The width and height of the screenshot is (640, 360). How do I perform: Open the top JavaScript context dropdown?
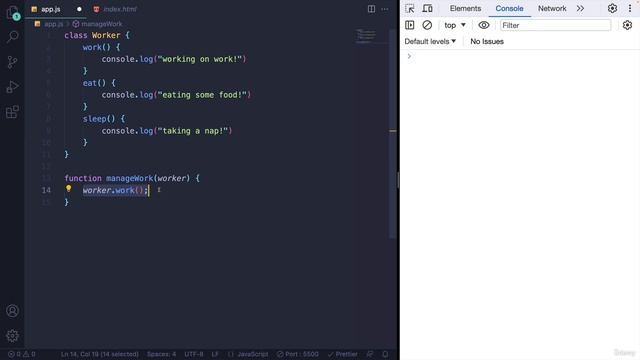tap(455, 25)
